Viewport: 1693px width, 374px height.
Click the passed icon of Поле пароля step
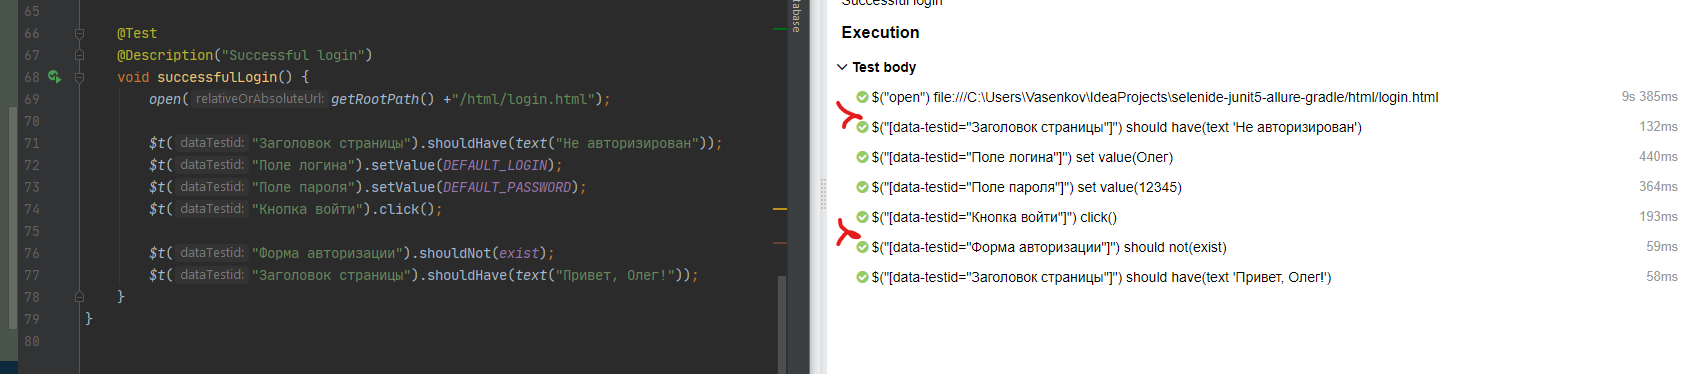click(862, 187)
